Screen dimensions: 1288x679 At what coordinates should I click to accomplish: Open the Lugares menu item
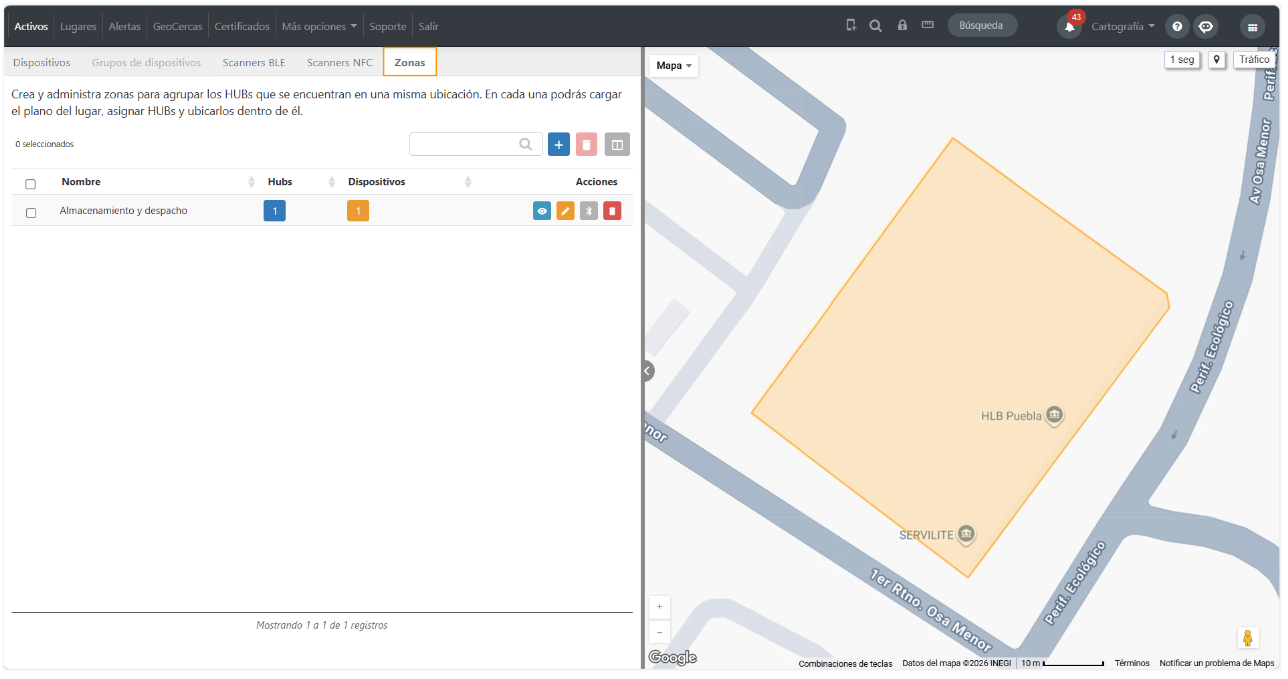78,26
